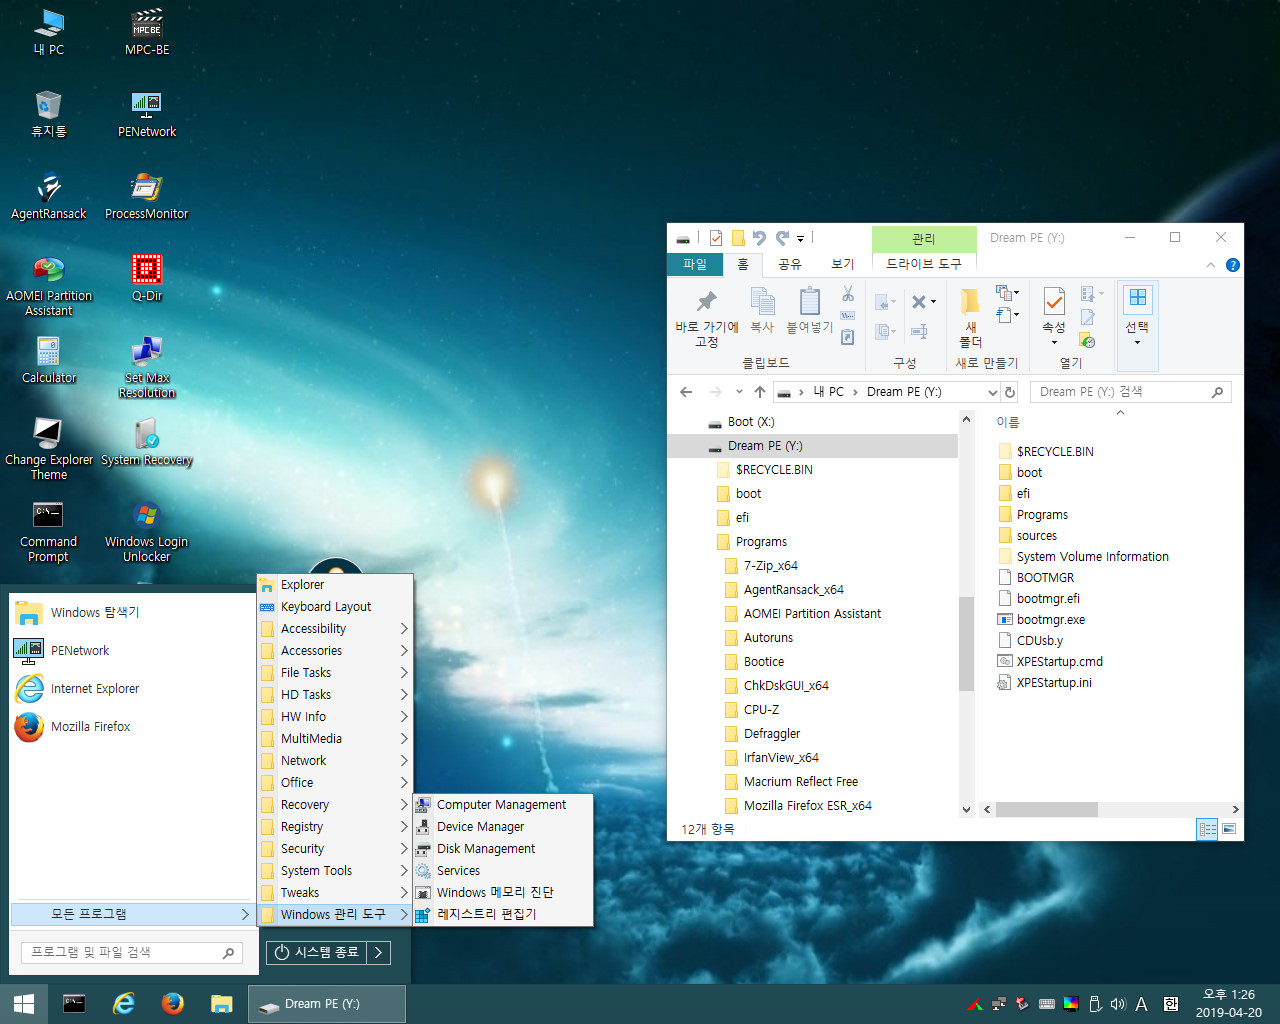
Task: Click the Explorer help question mark icon
Action: (x=1232, y=265)
